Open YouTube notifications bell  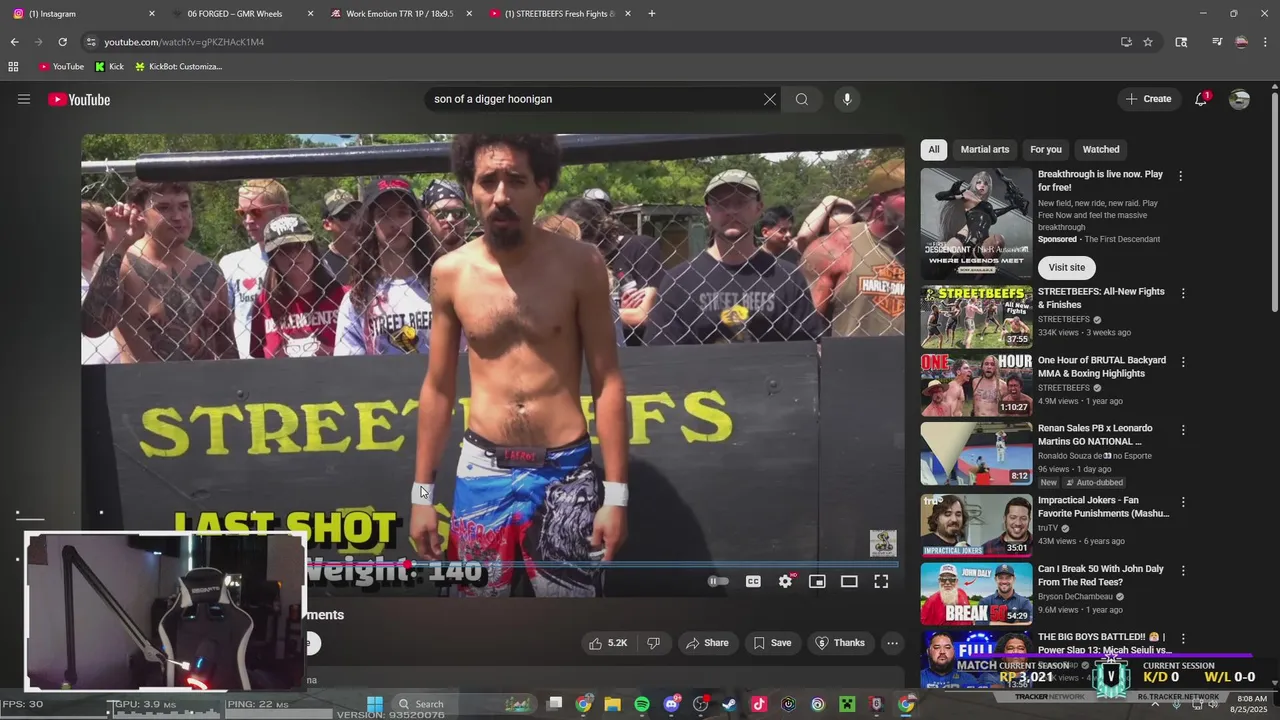(x=1201, y=99)
